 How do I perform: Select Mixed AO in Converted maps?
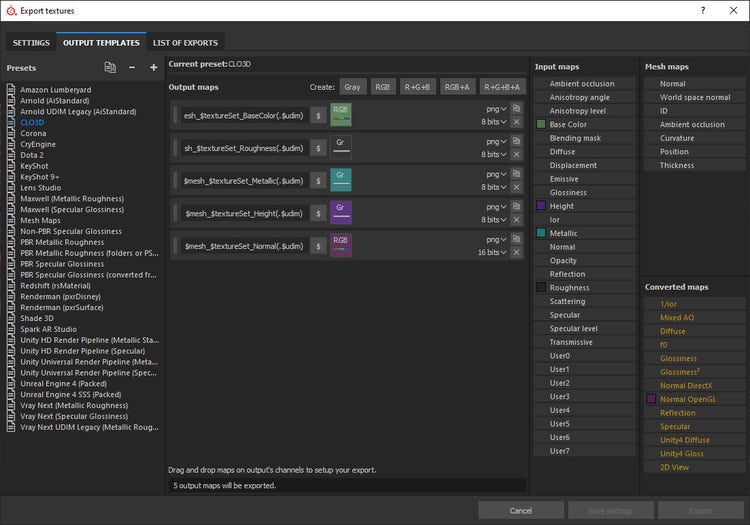[x=695, y=317]
